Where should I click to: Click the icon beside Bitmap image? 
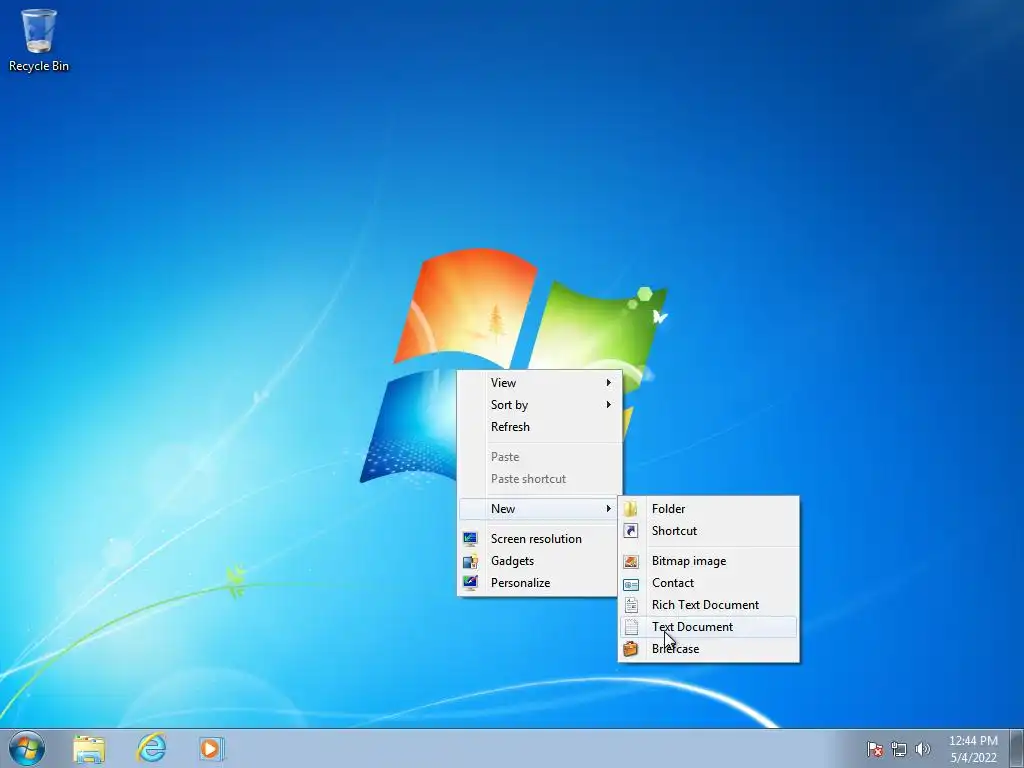point(631,561)
